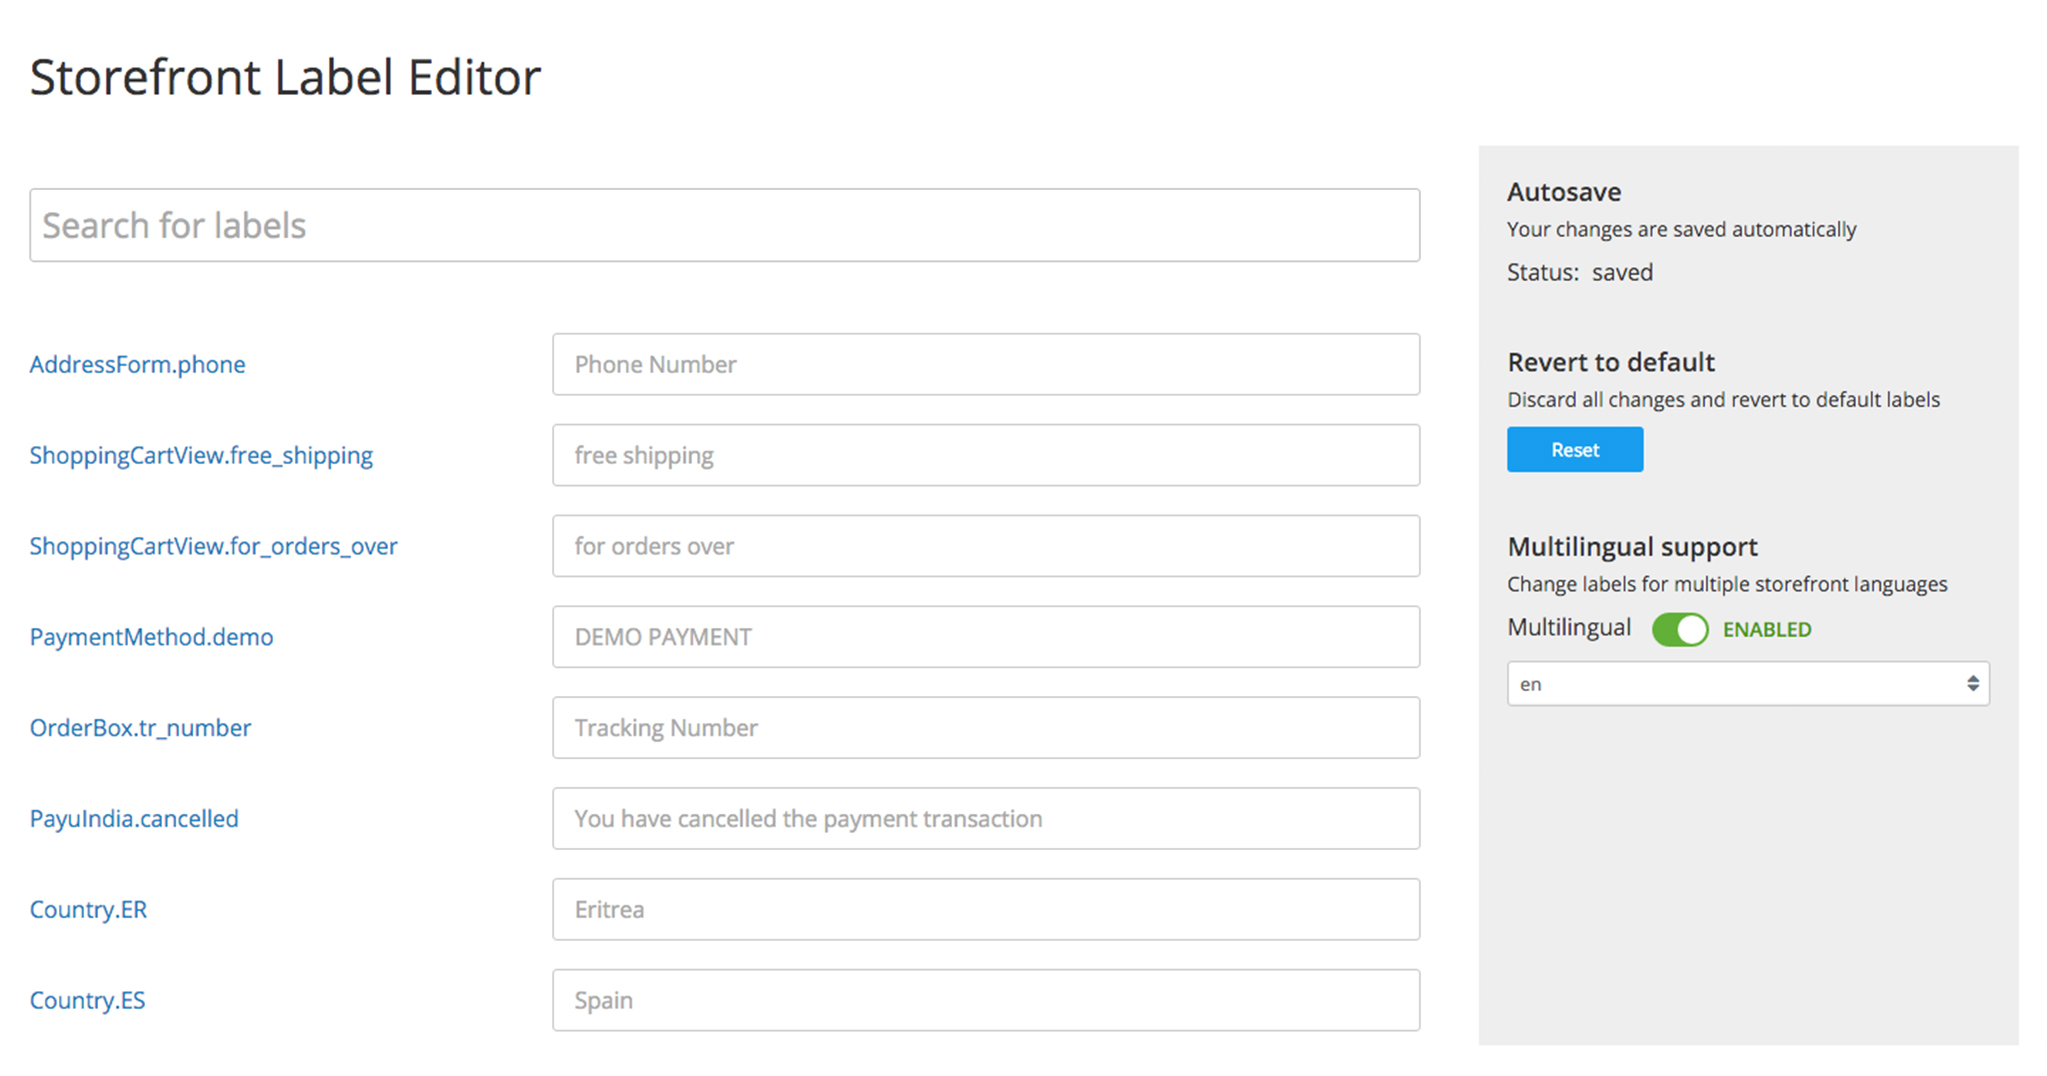The width and height of the screenshot is (2047, 1076).
Task: Click the ShoppingCartView.for_orders_over link
Action: [213, 546]
